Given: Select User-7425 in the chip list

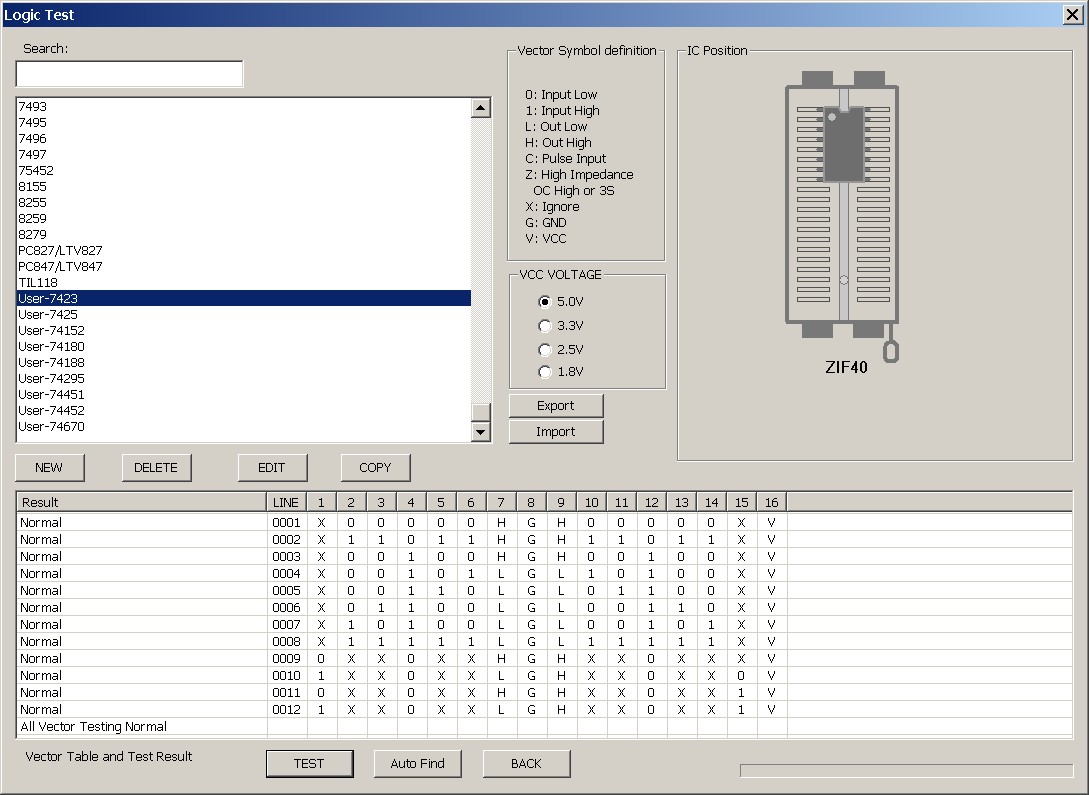Looking at the screenshot, I should click(x=48, y=314).
